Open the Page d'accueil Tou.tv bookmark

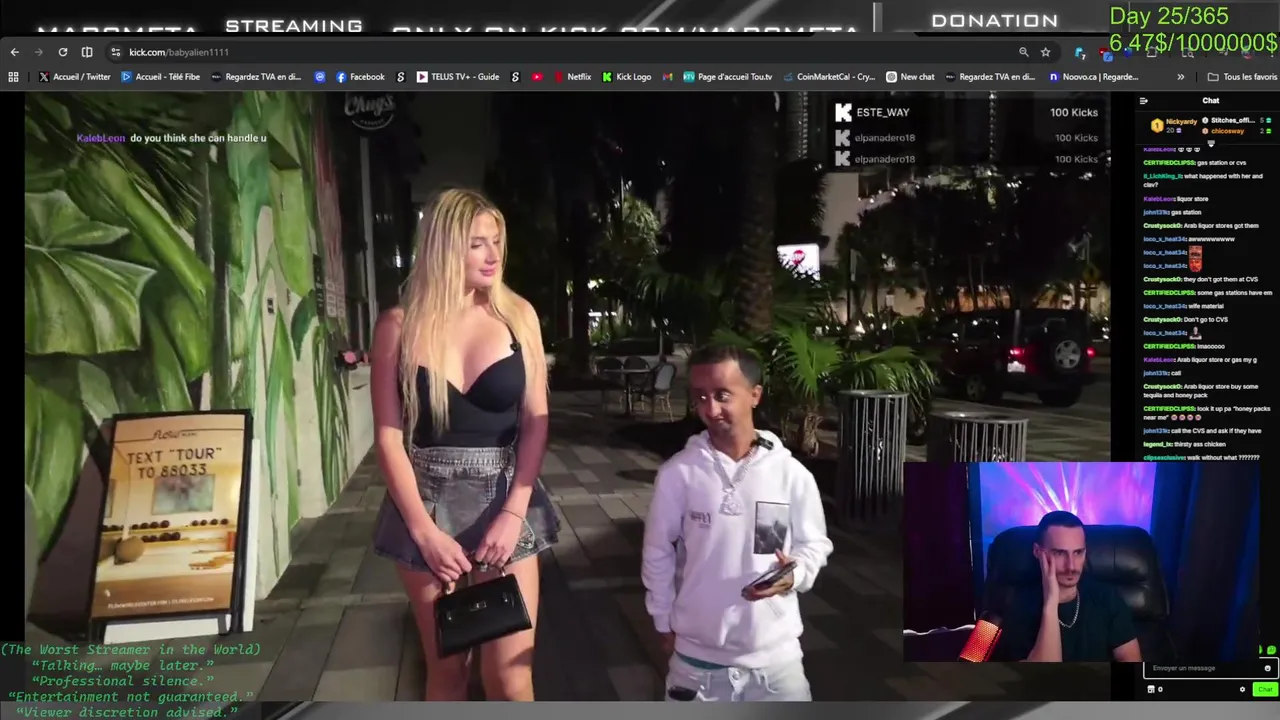[728, 77]
